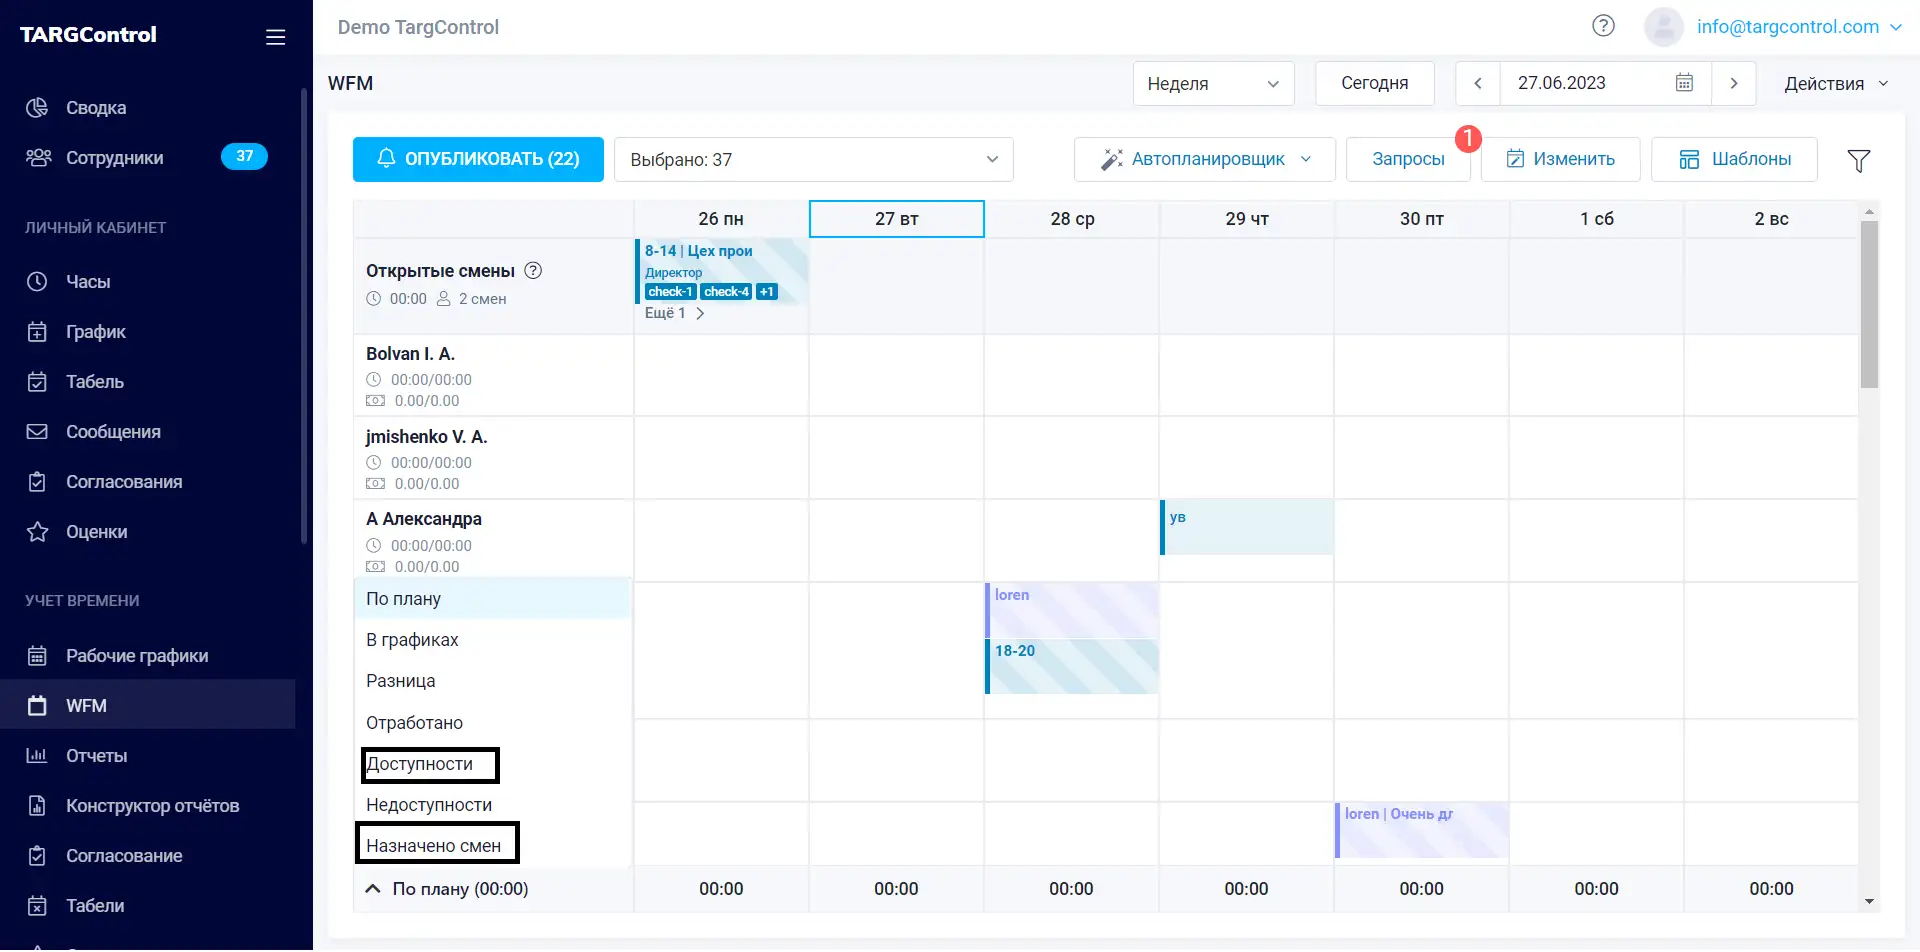Open the loren shift on Wednesday
Viewport: 1920px width, 952px height.
pyautogui.click(x=1072, y=611)
